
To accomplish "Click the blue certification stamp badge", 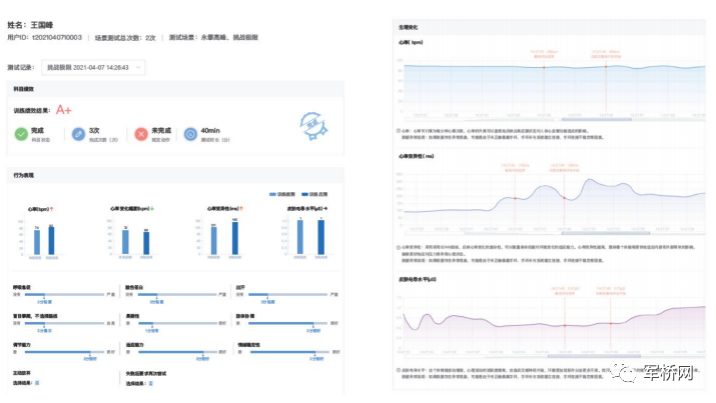I will coord(315,126).
